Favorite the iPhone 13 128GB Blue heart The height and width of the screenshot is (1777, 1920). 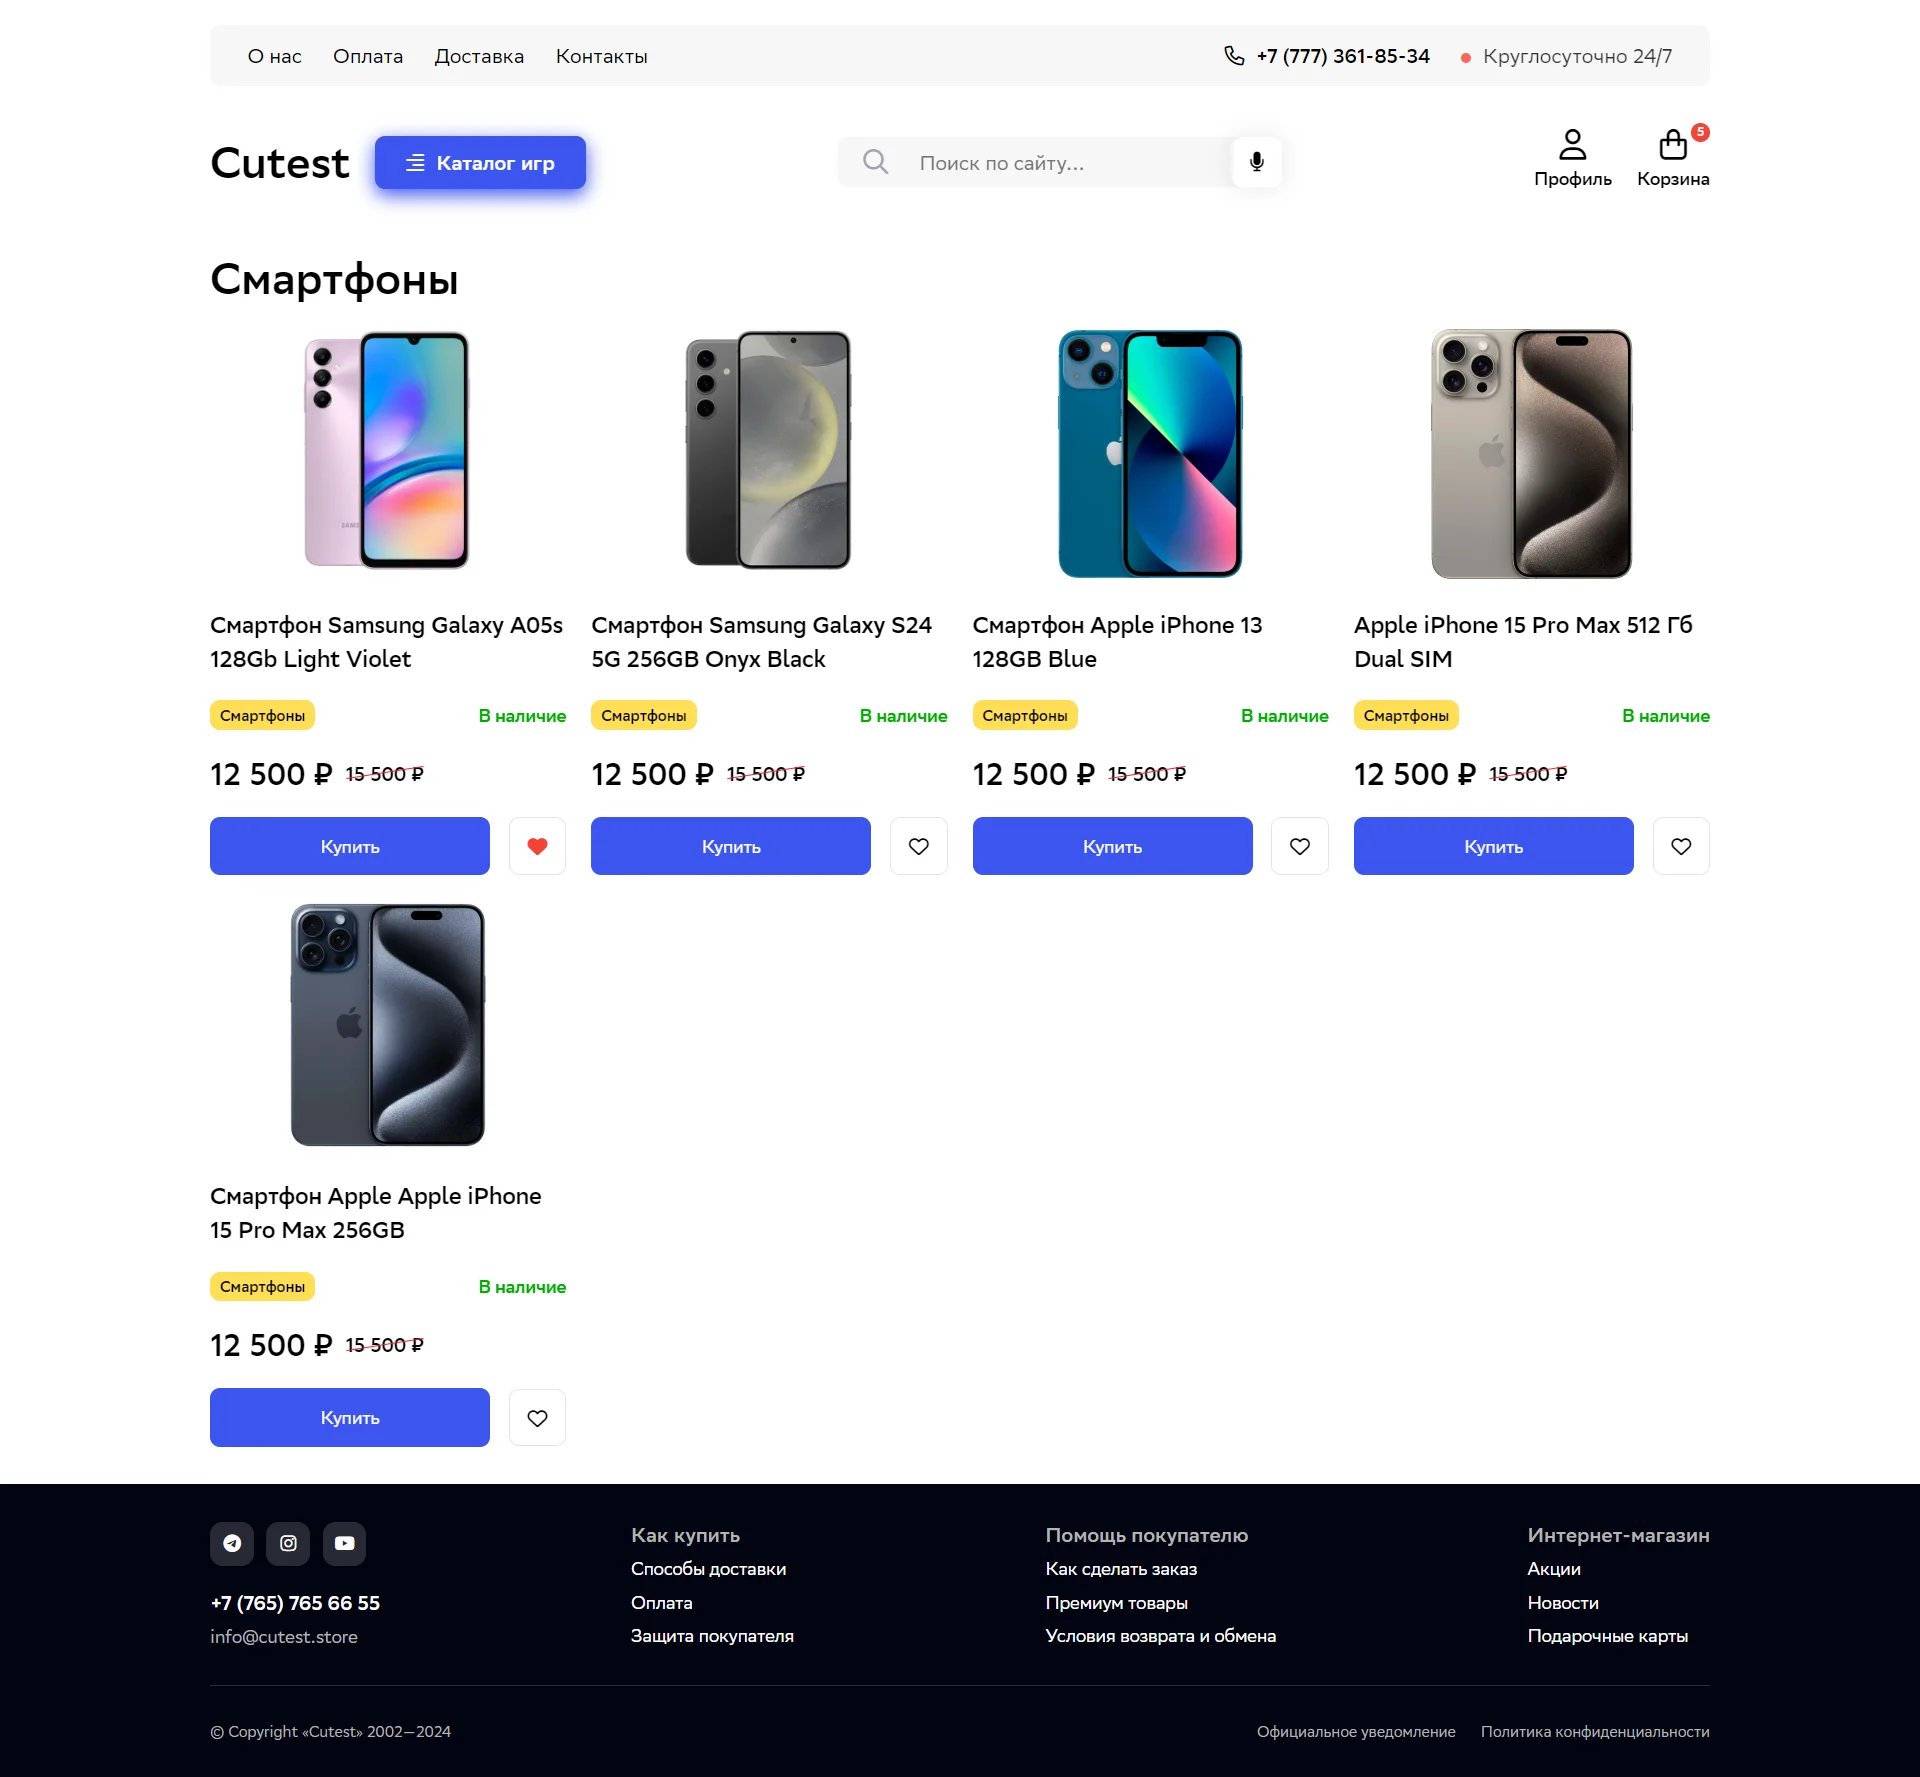coord(1299,846)
